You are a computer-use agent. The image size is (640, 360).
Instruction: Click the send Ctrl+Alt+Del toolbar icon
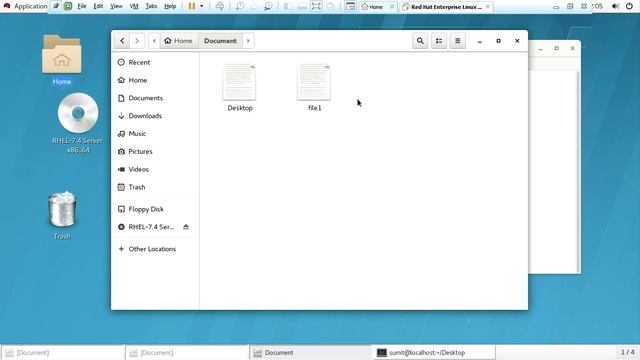pos(220,6)
